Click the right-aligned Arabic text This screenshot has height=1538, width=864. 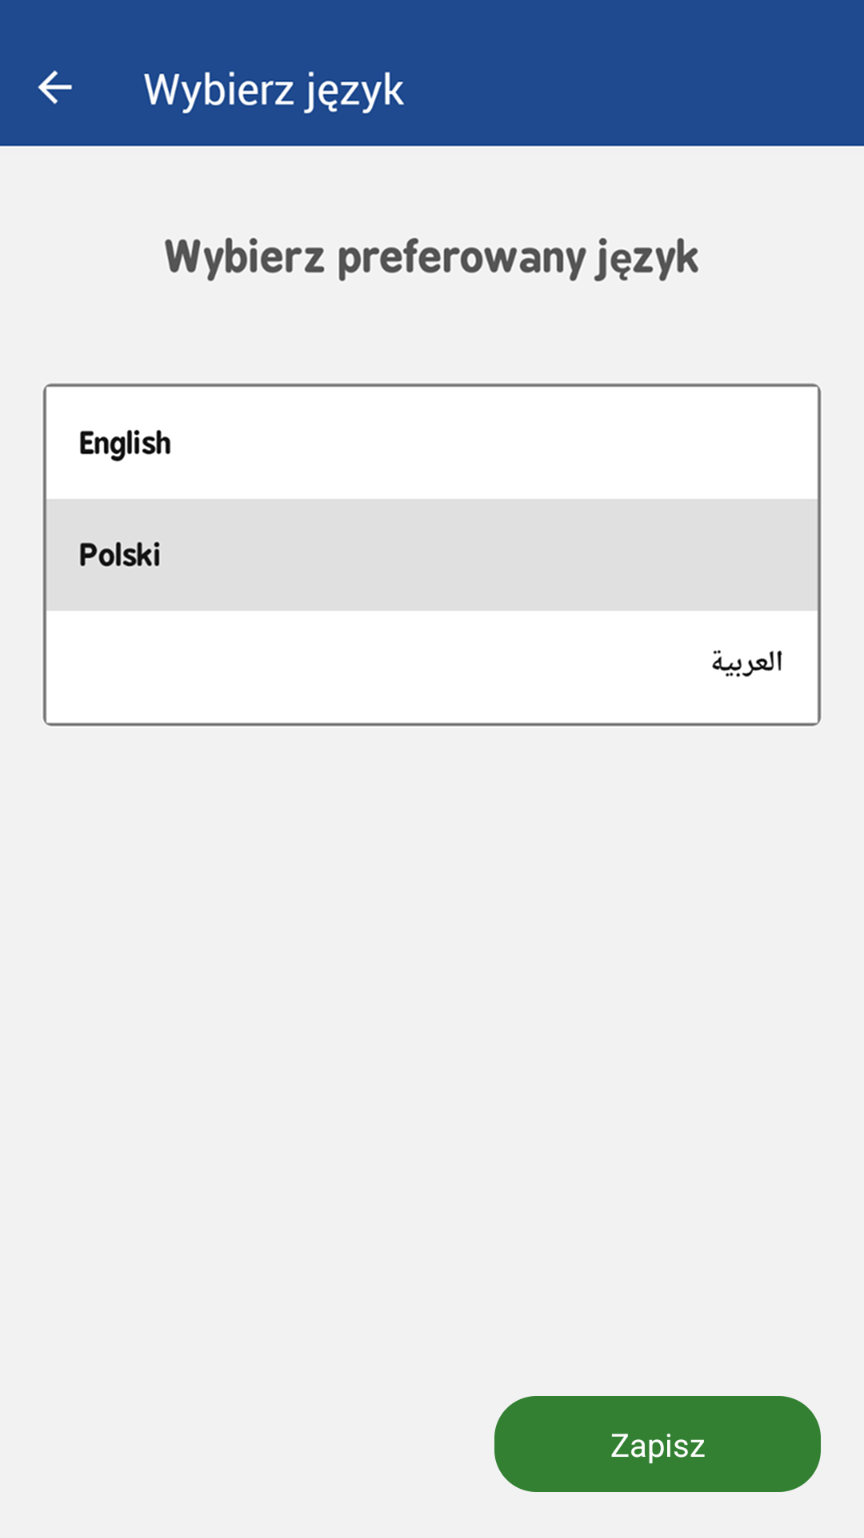click(x=747, y=663)
